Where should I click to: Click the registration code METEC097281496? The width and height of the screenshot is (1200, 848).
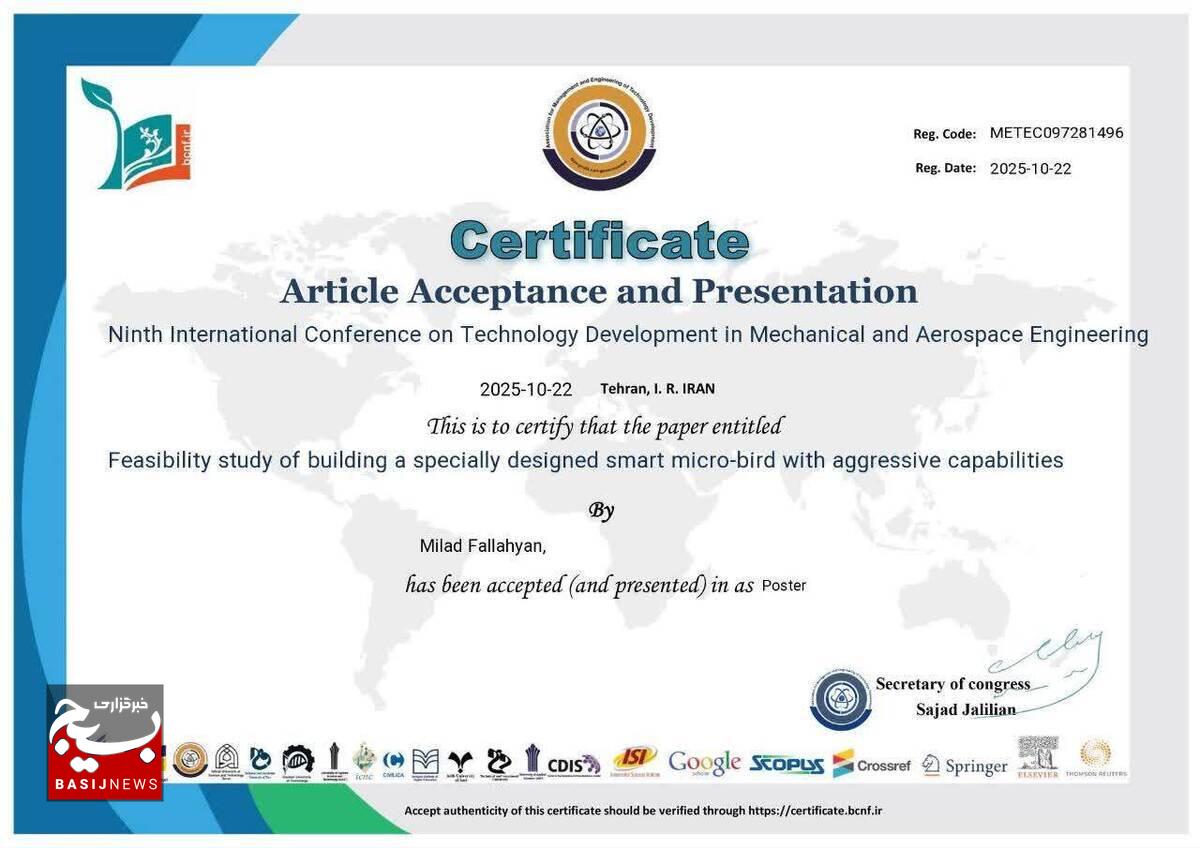click(x=1057, y=133)
